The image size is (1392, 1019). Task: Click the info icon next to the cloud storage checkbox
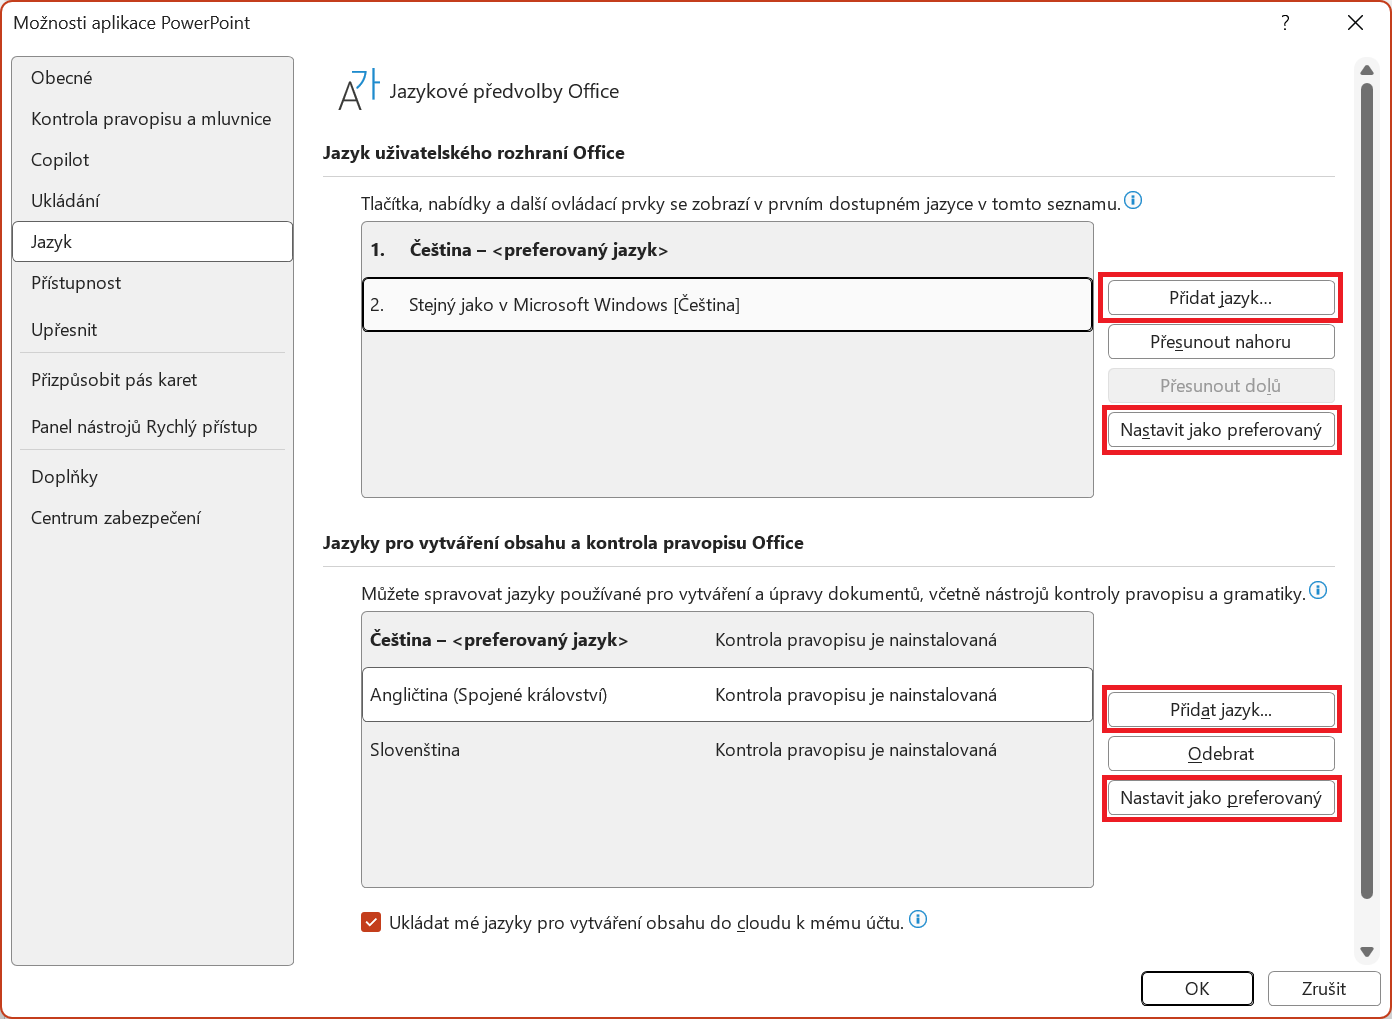click(x=918, y=919)
